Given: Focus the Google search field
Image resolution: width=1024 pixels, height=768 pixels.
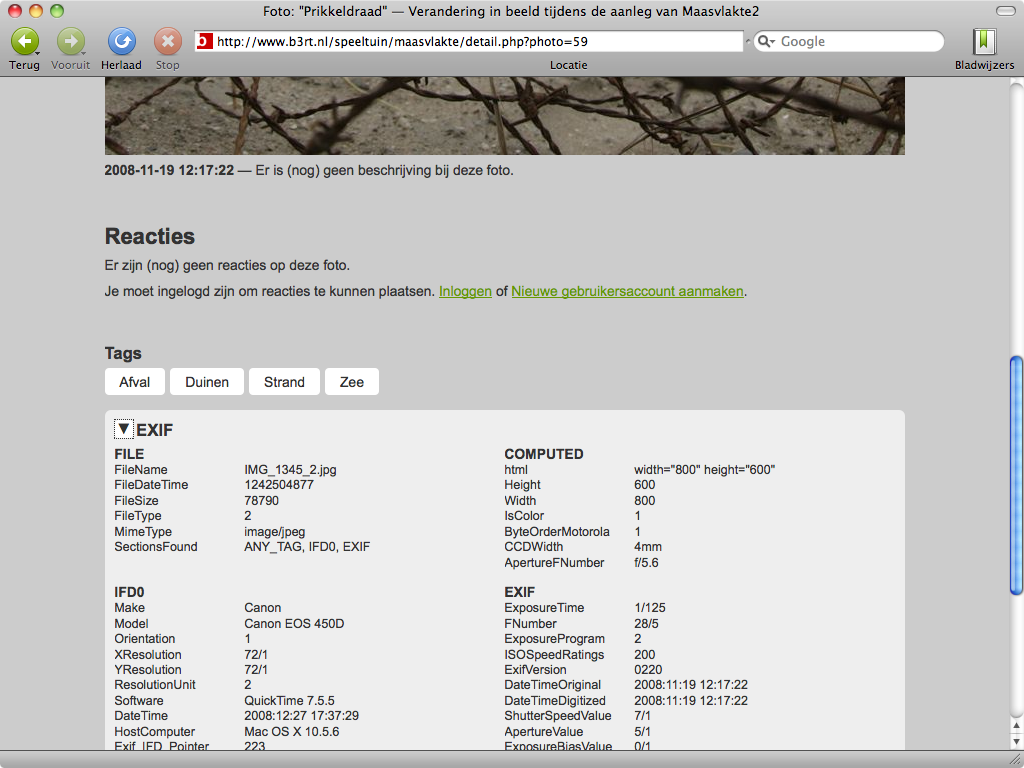Looking at the screenshot, I should [x=849, y=41].
